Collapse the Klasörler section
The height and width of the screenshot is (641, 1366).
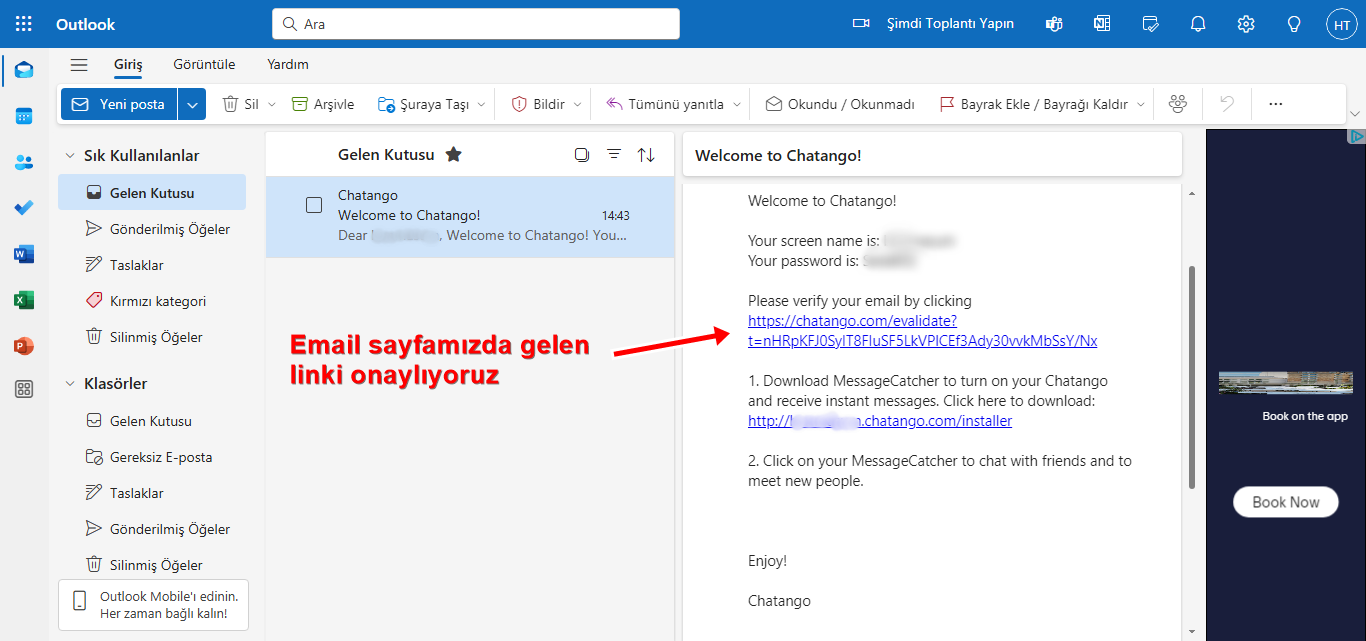[70, 384]
